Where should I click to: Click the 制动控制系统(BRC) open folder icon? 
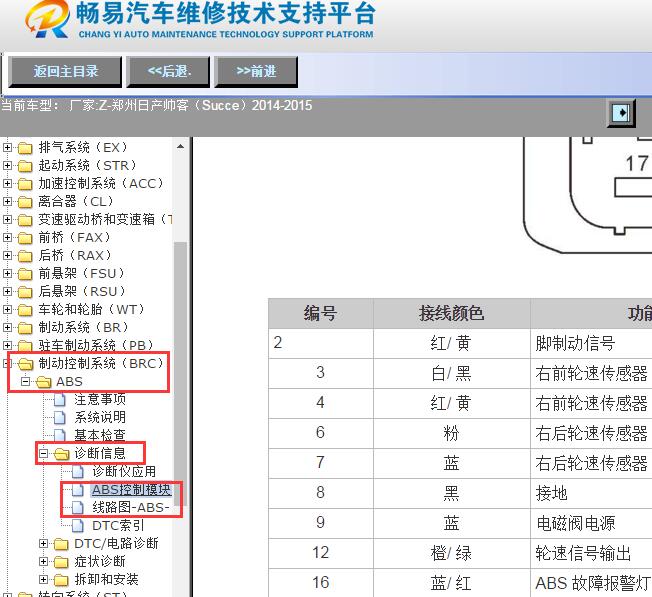[25, 364]
